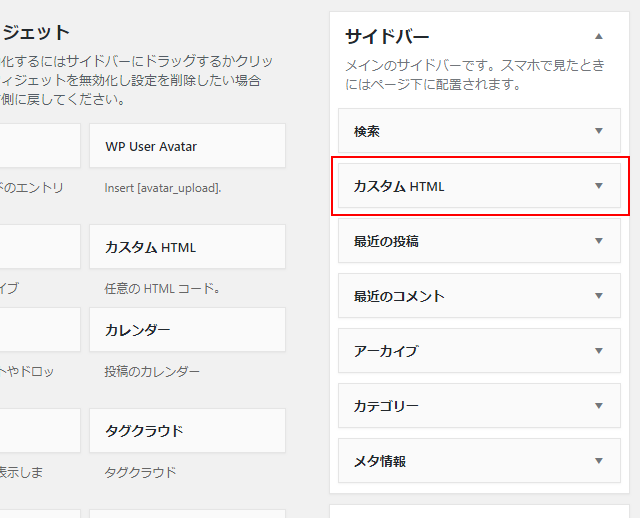Viewport: 640px width, 518px height.
Task: Click the カスタム HTML title in sidebar
Action: 399,186
